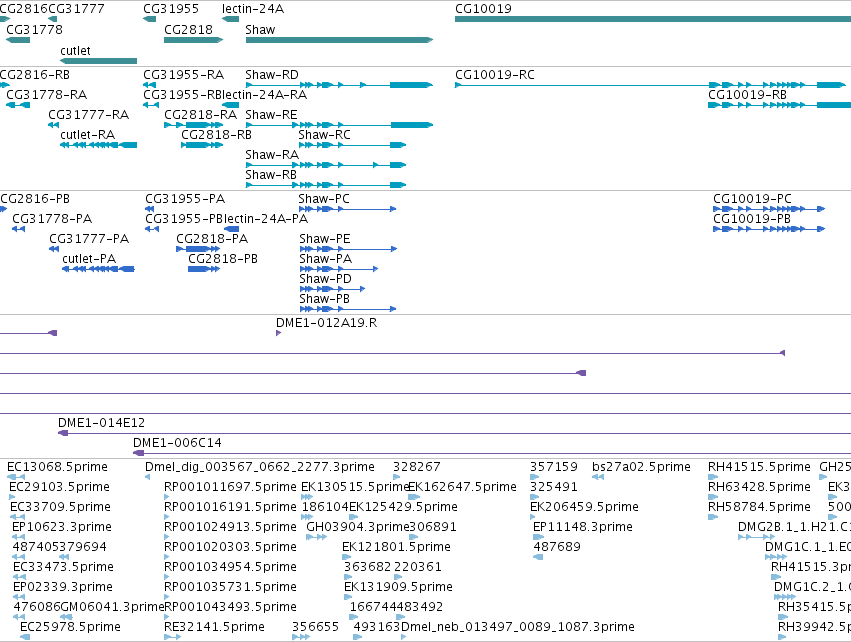Open the CG10019-RB transcript label
Screen dimensions: 851x642
pyautogui.click(x=747, y=94)
